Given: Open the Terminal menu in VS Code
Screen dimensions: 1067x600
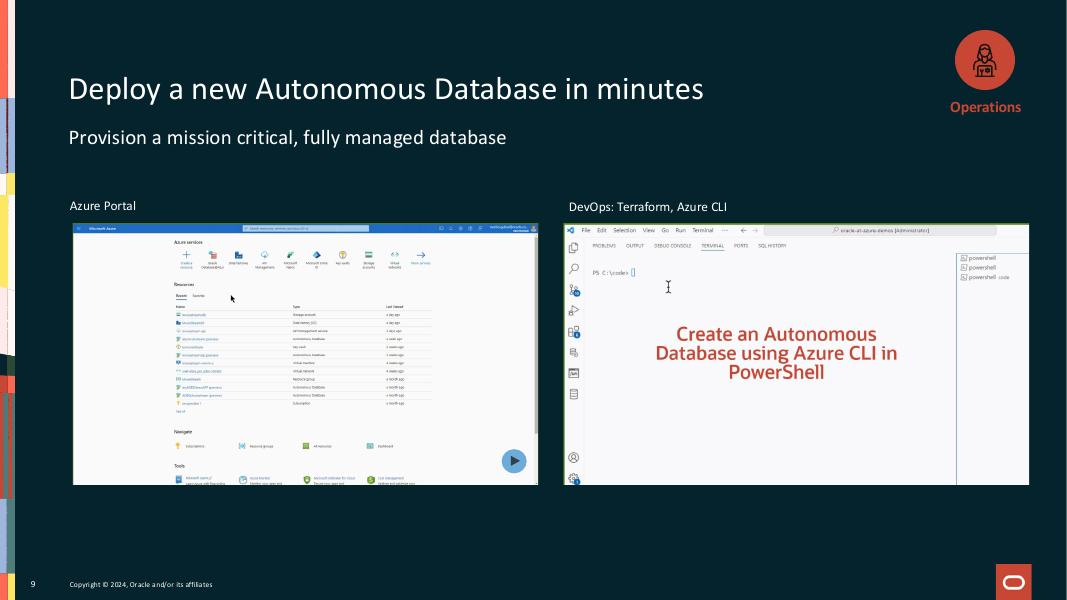Looking at the screenshot, I should 703,230.
